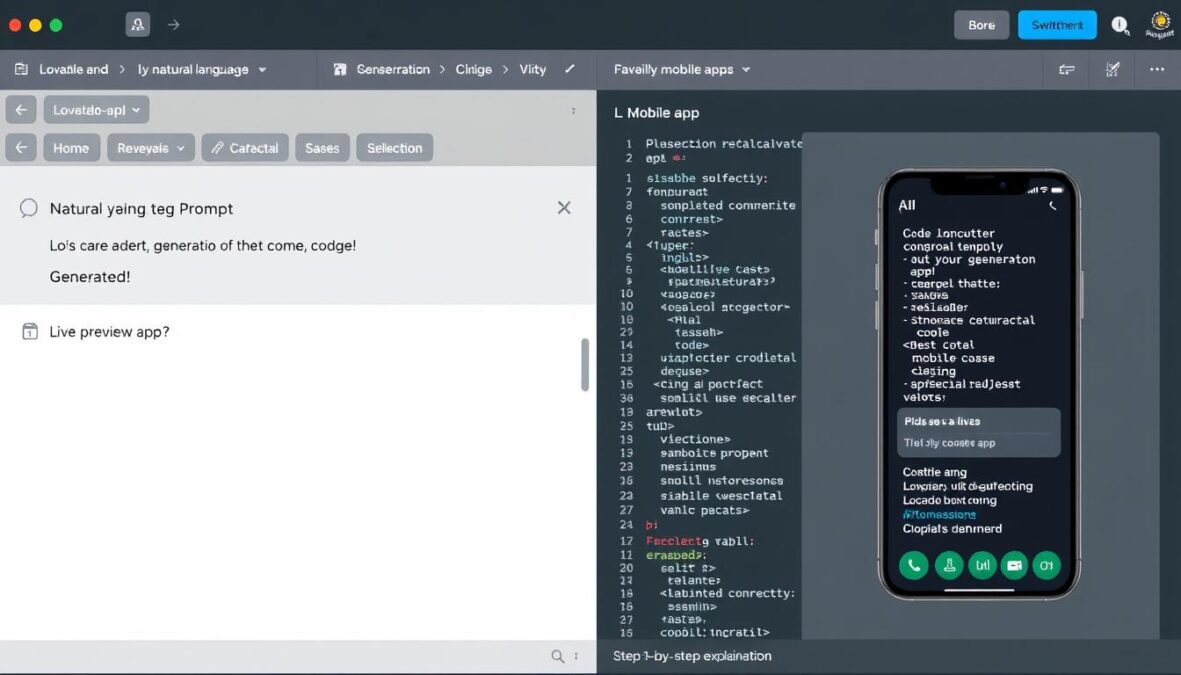The image size is (1181, 675).
Task: Close the Natural yaing teg Prompt panel
Action: [x=564, y=207]
